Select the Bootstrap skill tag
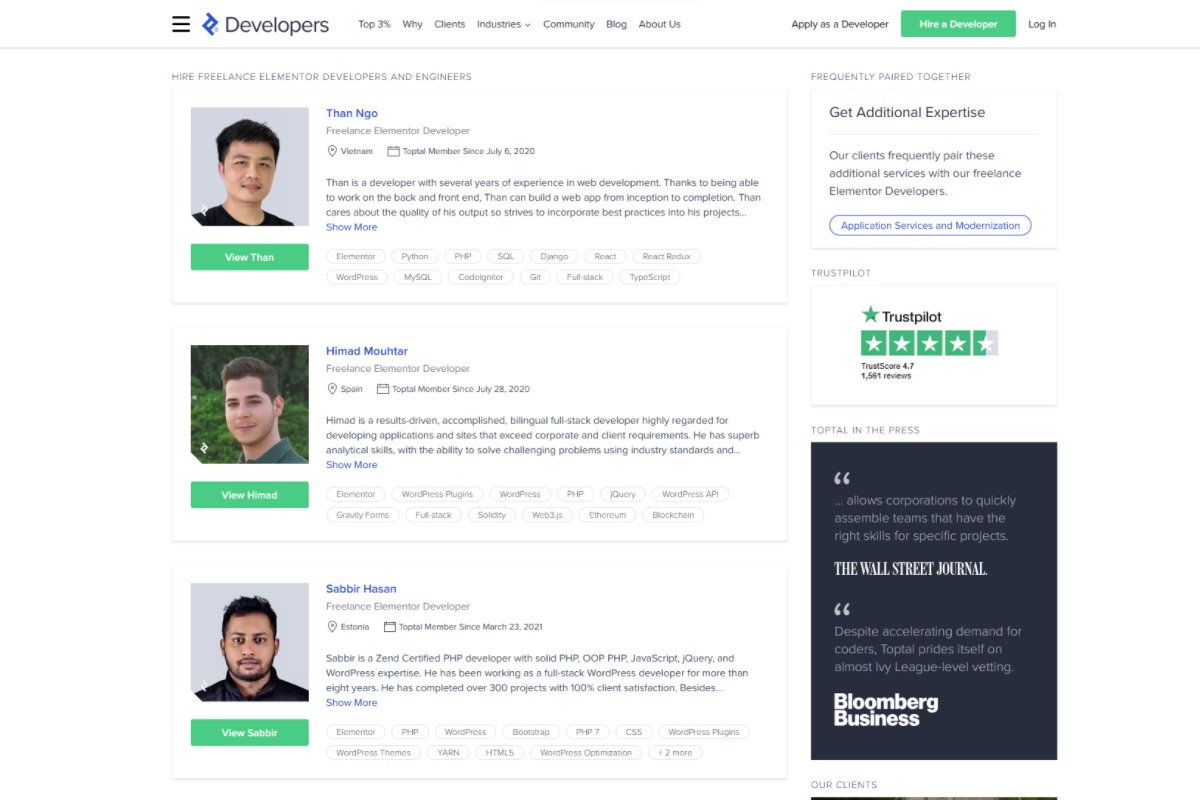The height and width of the screenshot is (800, 1200). [531, 733]
